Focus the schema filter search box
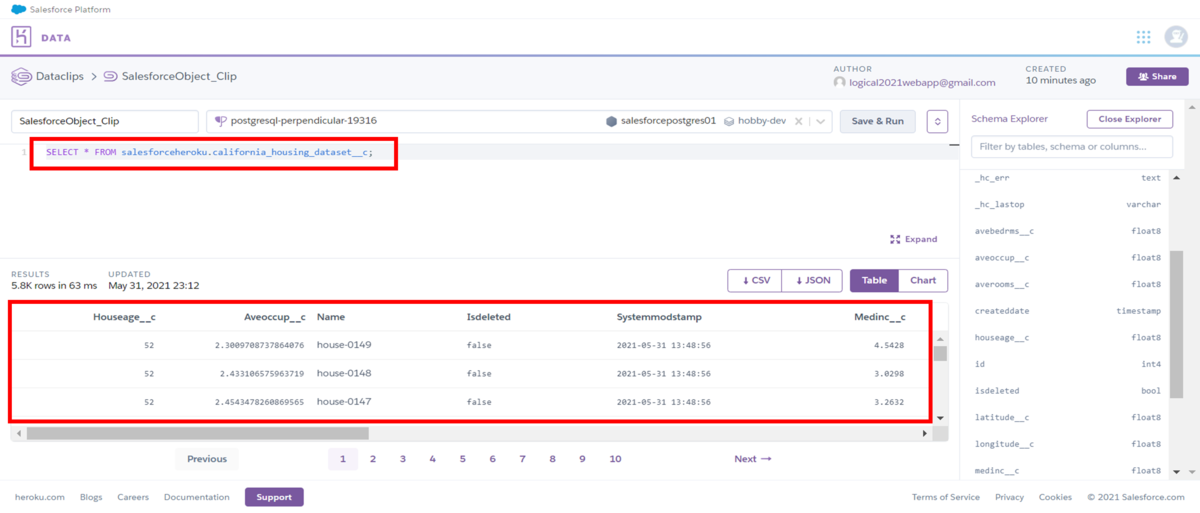Image resolution: width=1200 pixels, height=513 pixels. tap(1072, 147)
